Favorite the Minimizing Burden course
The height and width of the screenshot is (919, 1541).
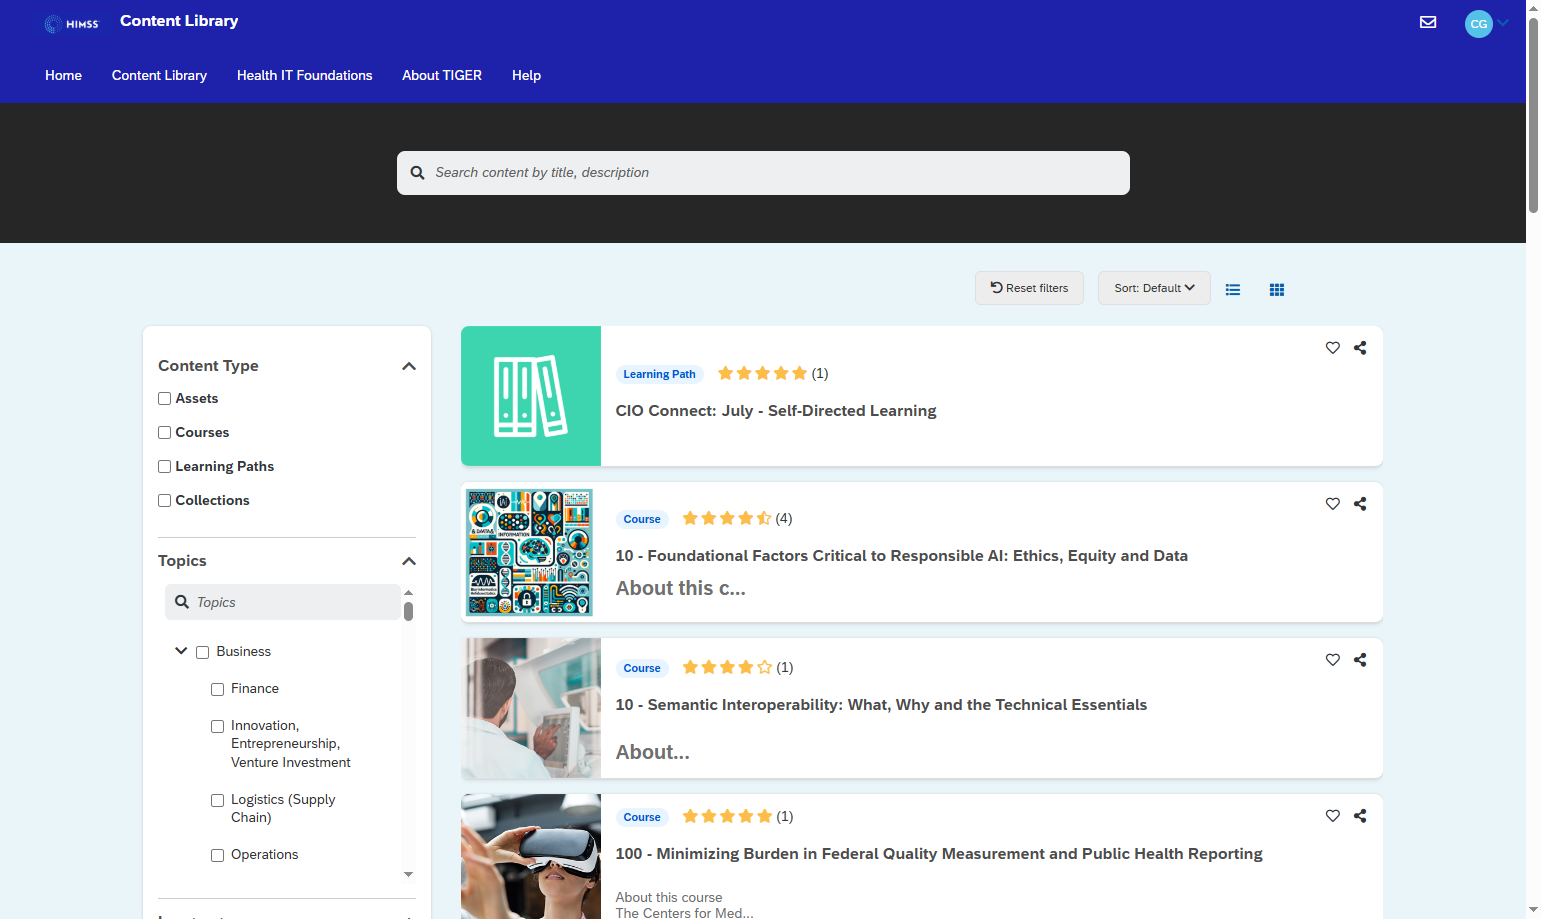(x=1333, y=816)
